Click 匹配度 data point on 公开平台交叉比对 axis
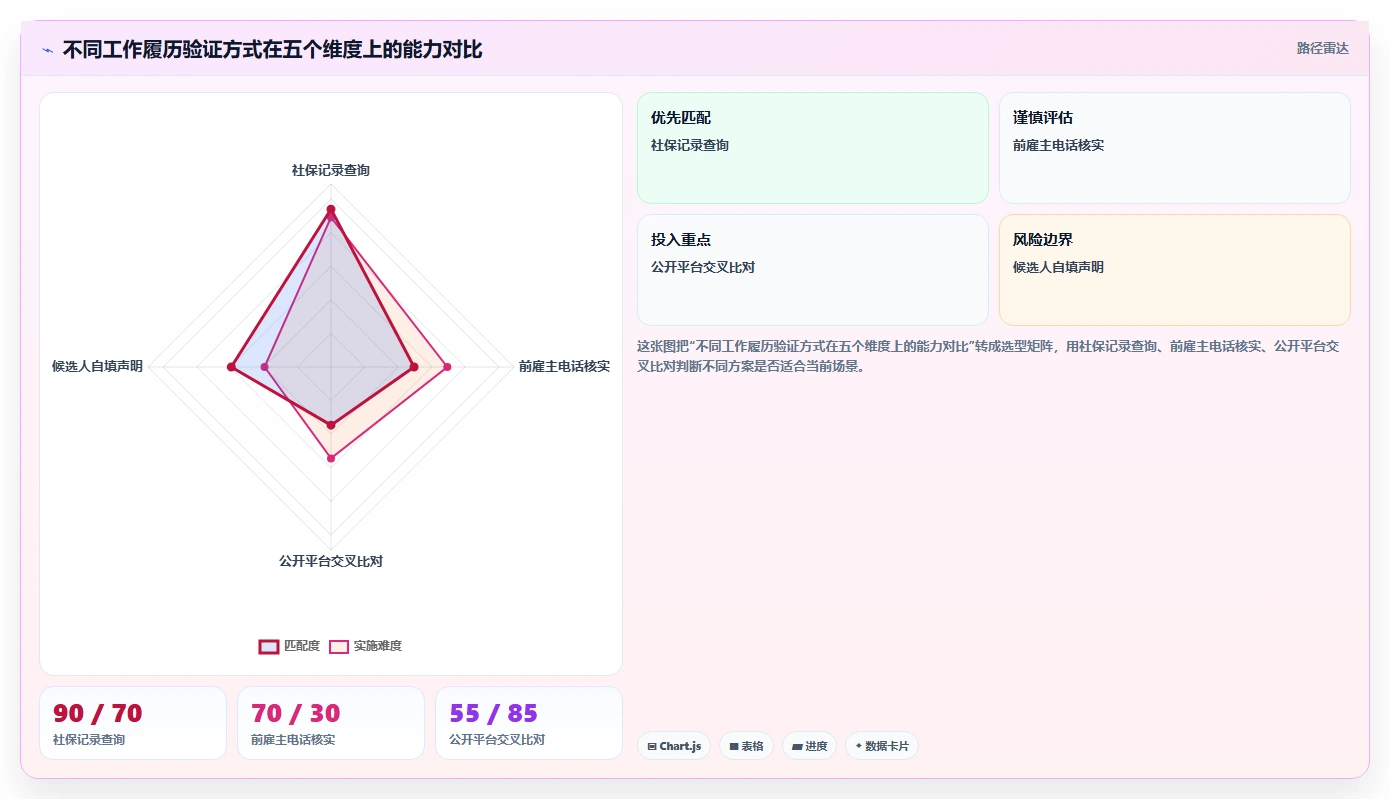Image resolution: width=1390 pixels, height=799 pixels. point(331,425)
